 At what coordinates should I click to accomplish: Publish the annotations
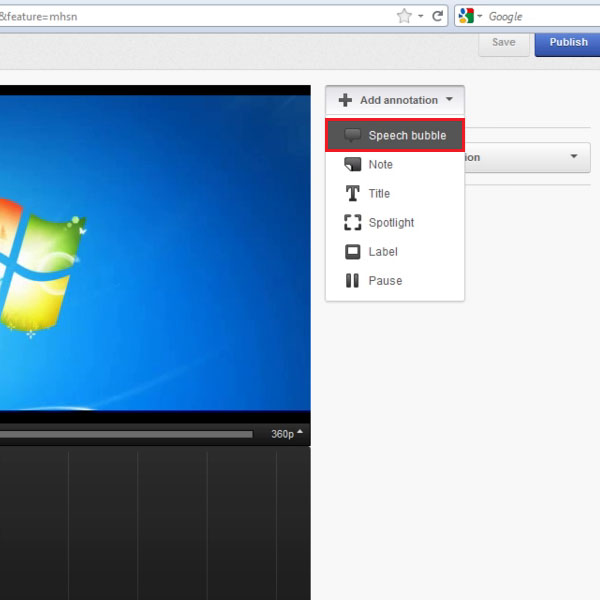568,42
